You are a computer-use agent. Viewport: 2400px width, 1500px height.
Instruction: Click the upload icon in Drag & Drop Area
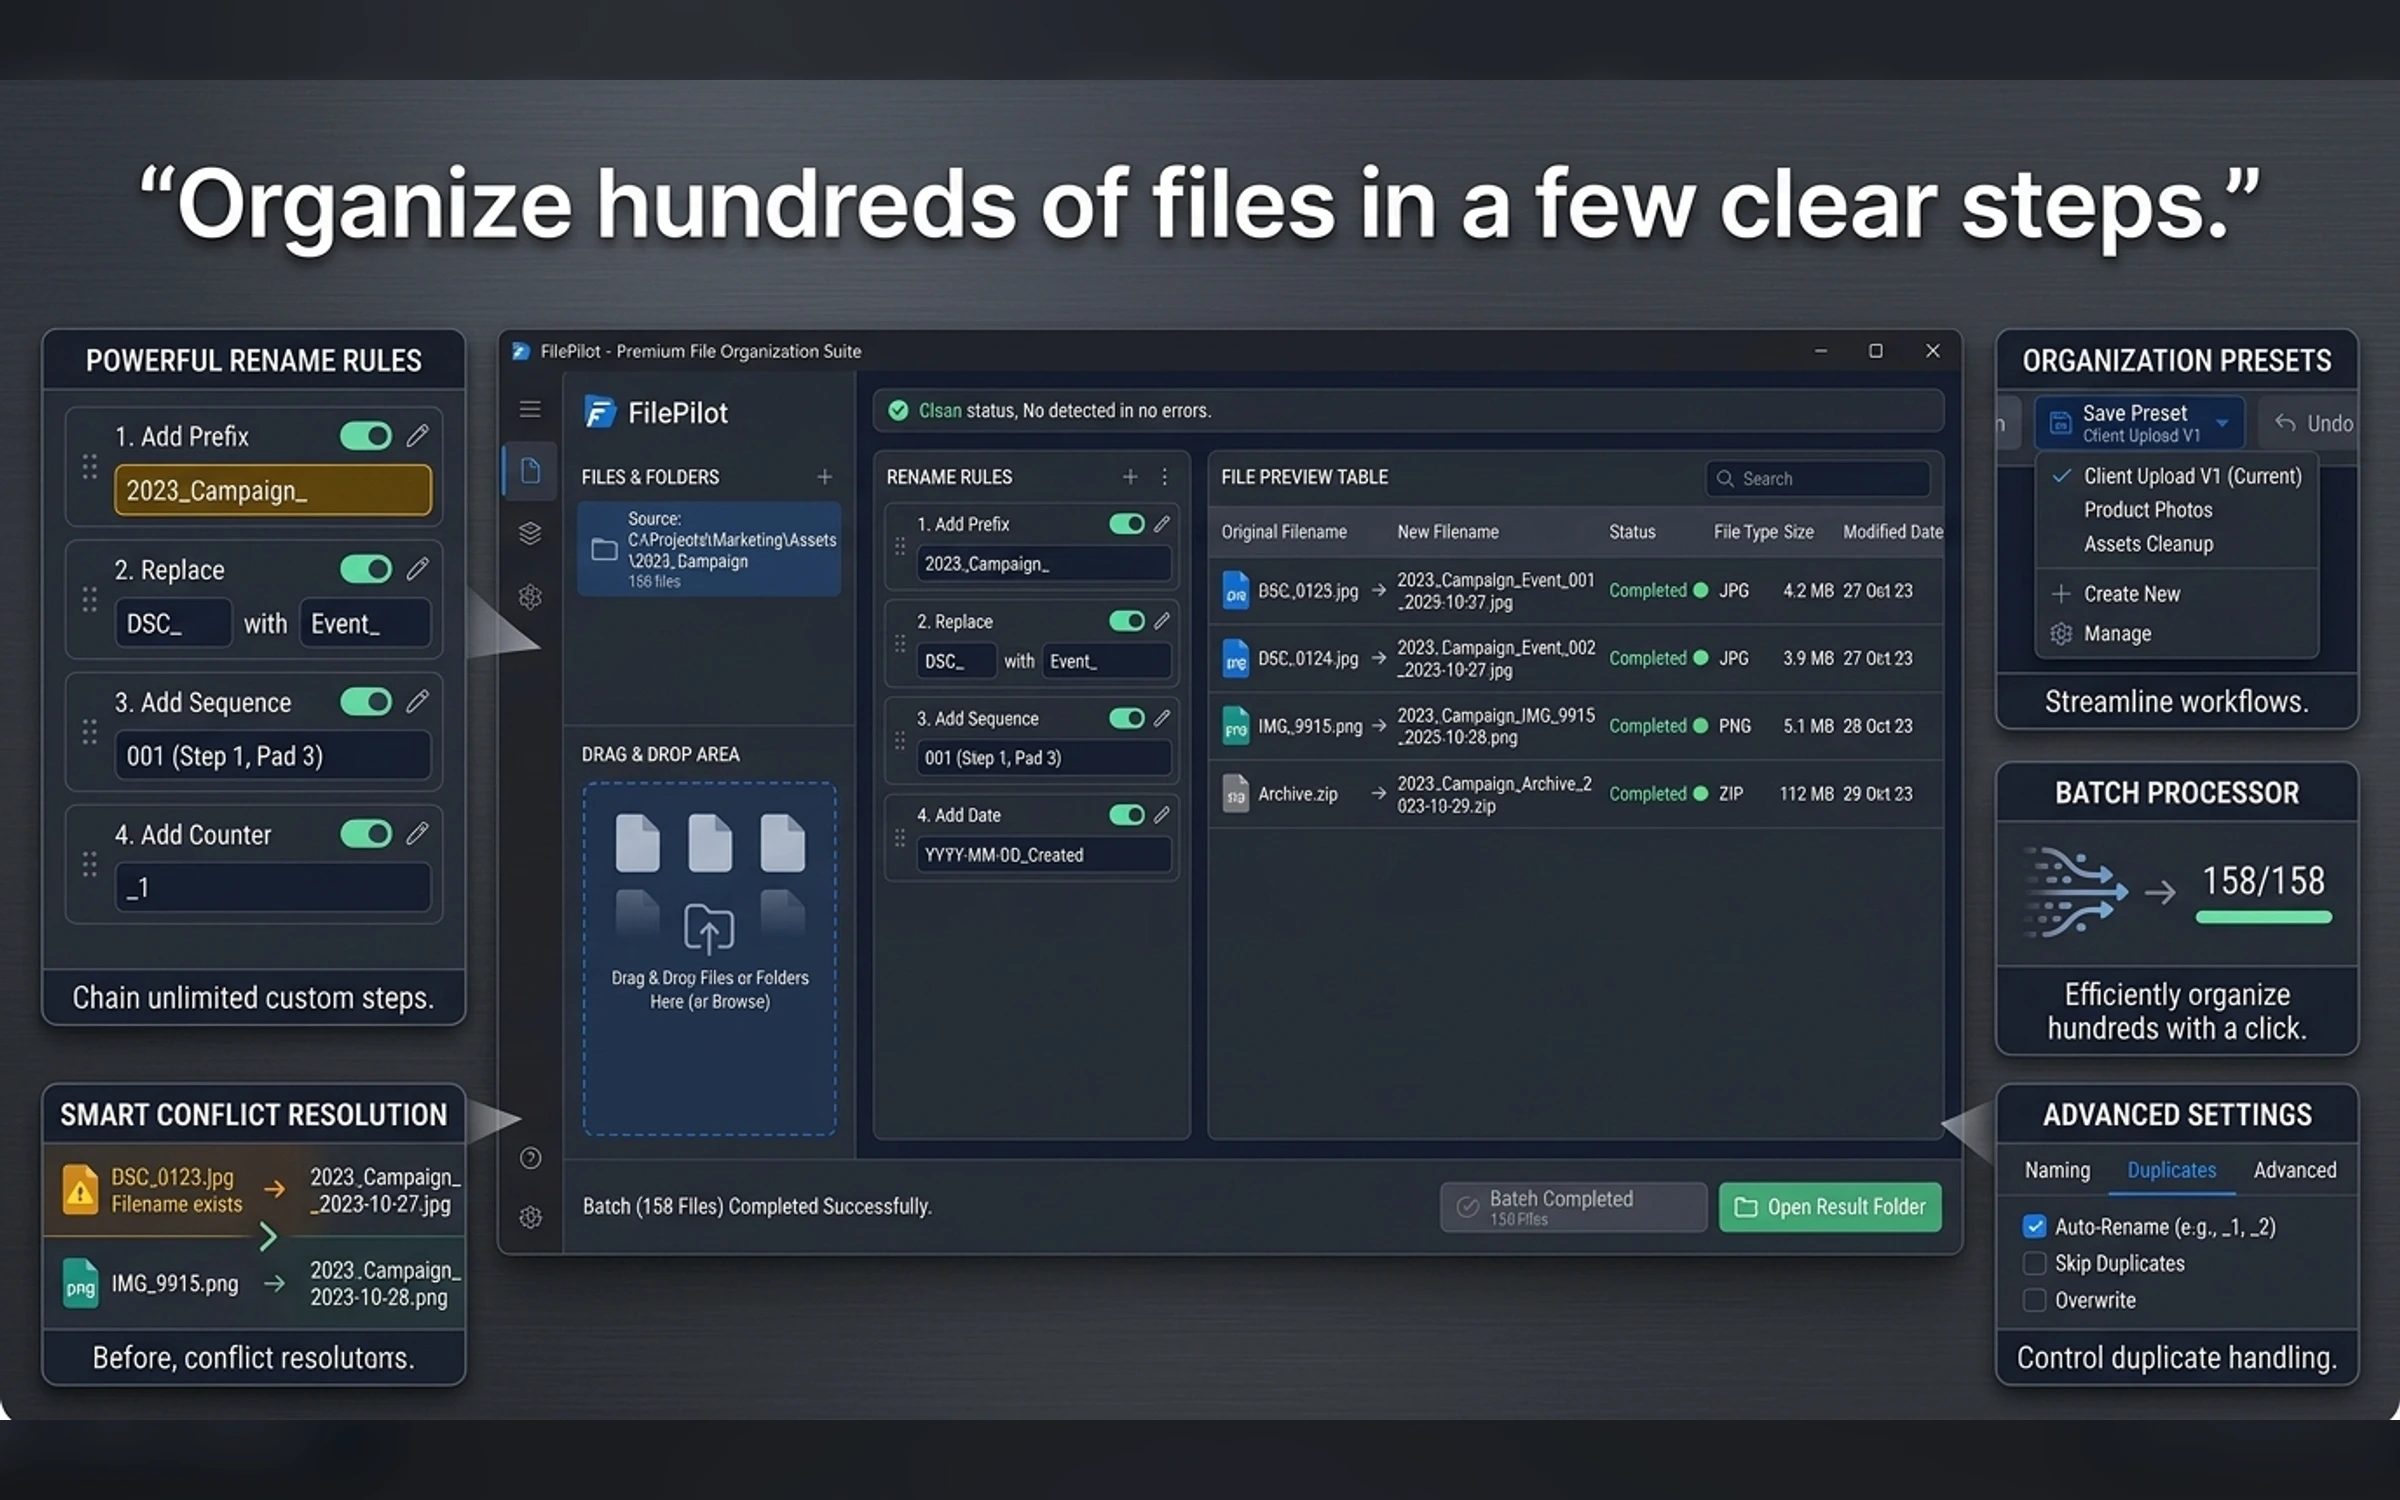click(709, 929)
